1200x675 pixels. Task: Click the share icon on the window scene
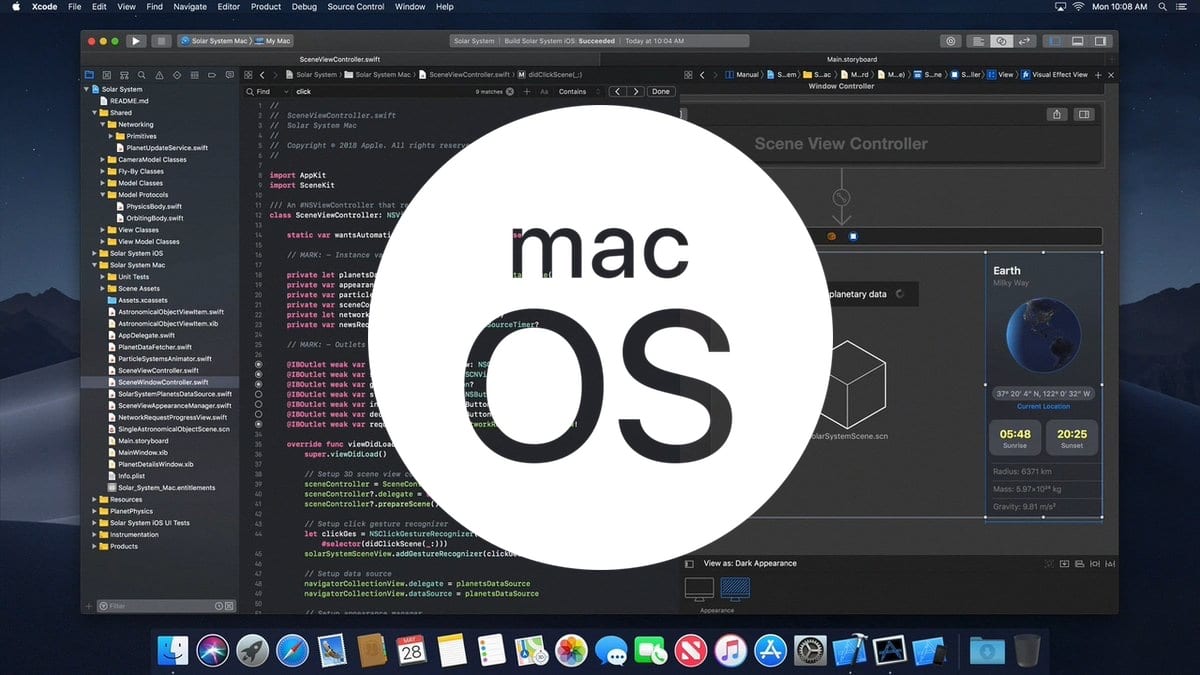(1057, 115)
